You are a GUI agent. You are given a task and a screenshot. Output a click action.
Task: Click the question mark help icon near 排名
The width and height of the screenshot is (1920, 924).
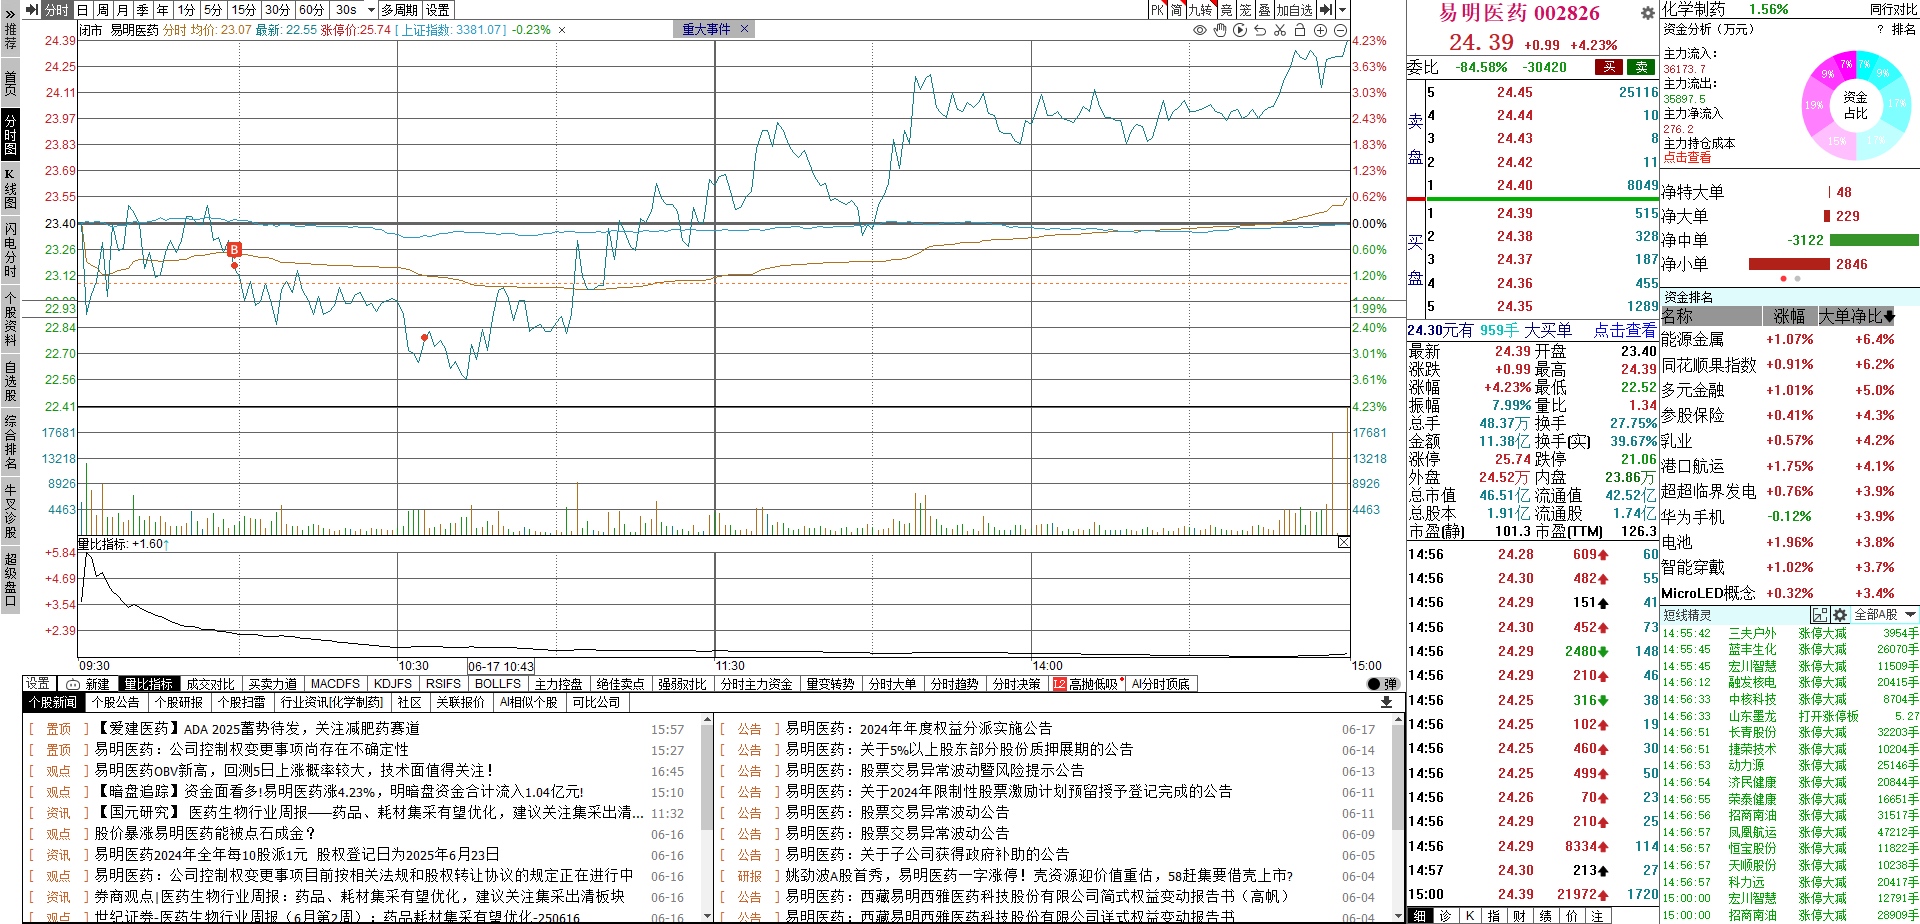[1879, 30]
